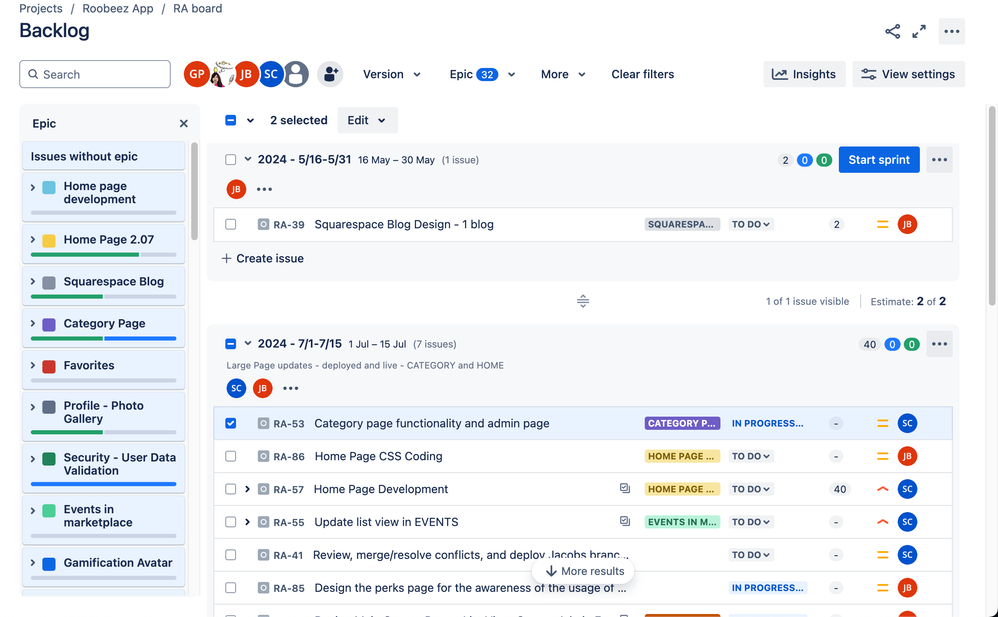998x617 pixels.
Task: Show more assignees under 5/16-5/31 sprint
Action: tap(264, 189)
